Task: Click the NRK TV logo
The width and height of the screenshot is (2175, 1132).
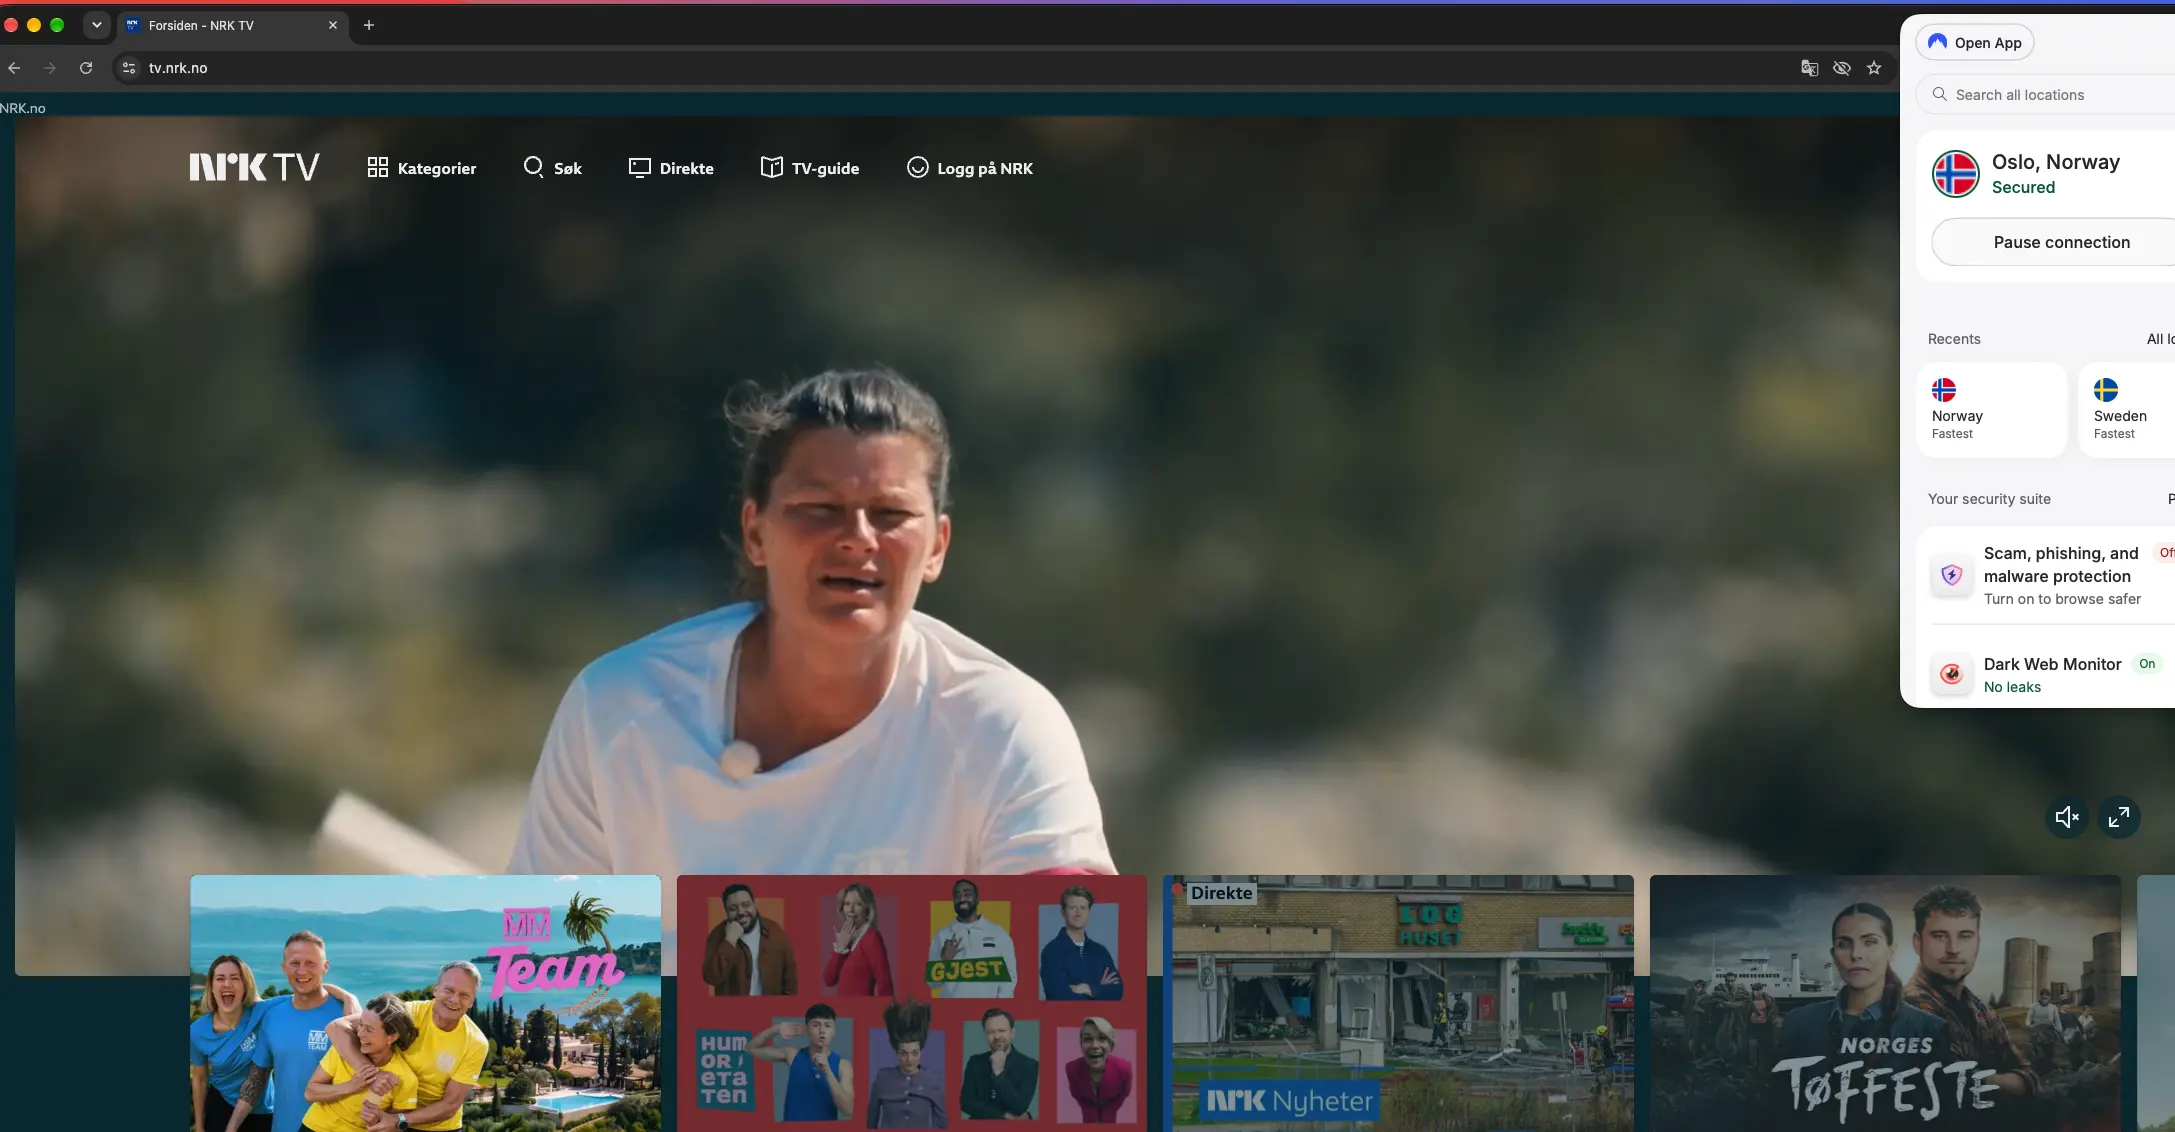Action: click(x=254, y=167)
